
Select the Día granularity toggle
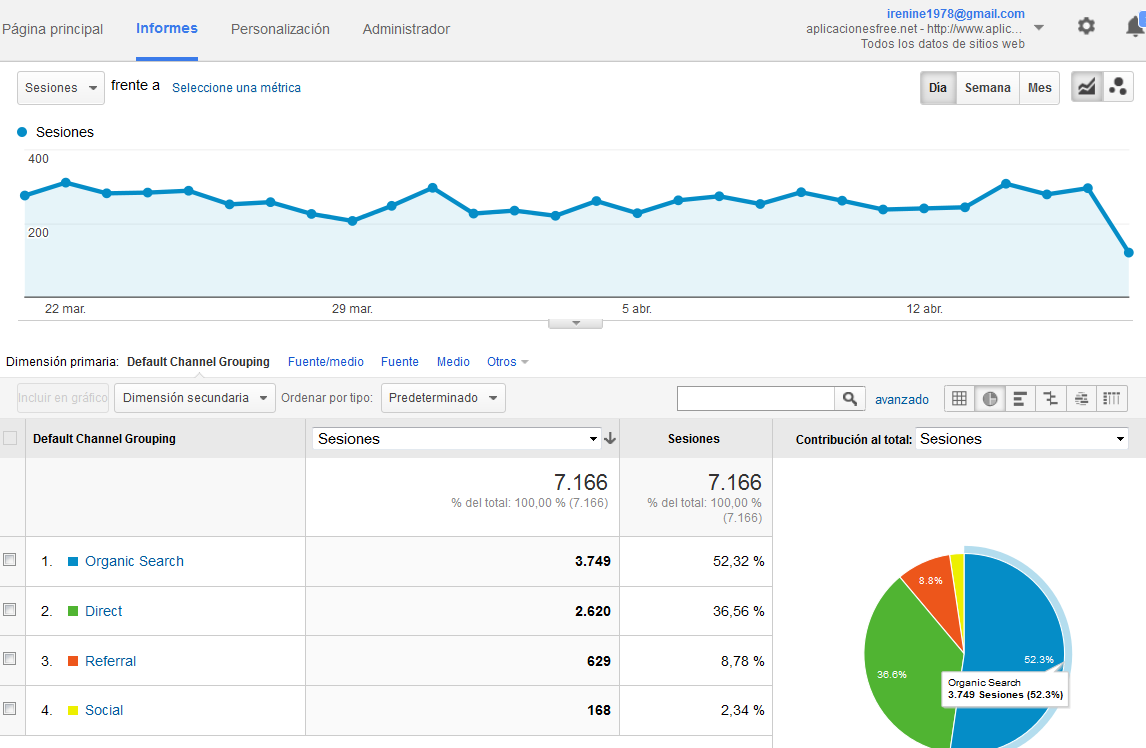(938, 88)
